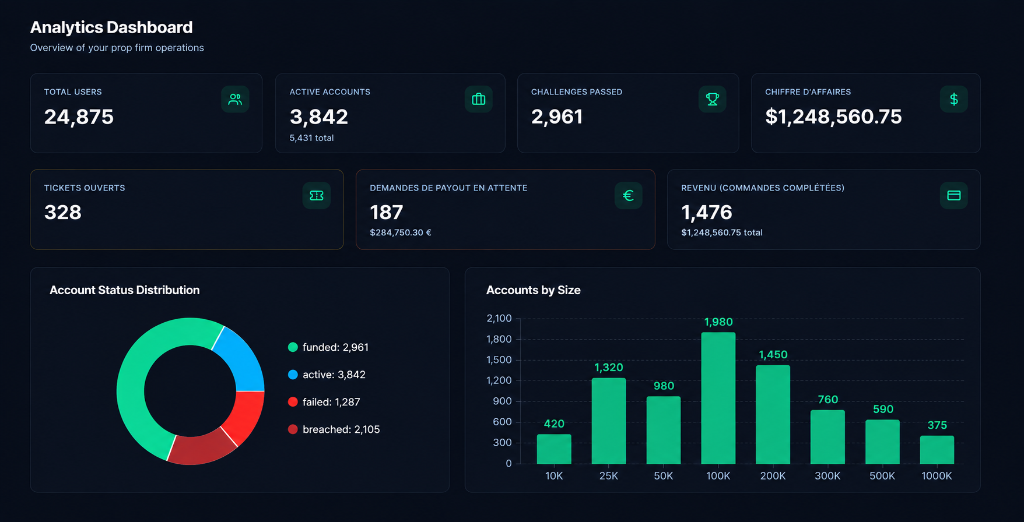Select the dark red breached legend dot

pyautogui.click(x=293, y=430)
